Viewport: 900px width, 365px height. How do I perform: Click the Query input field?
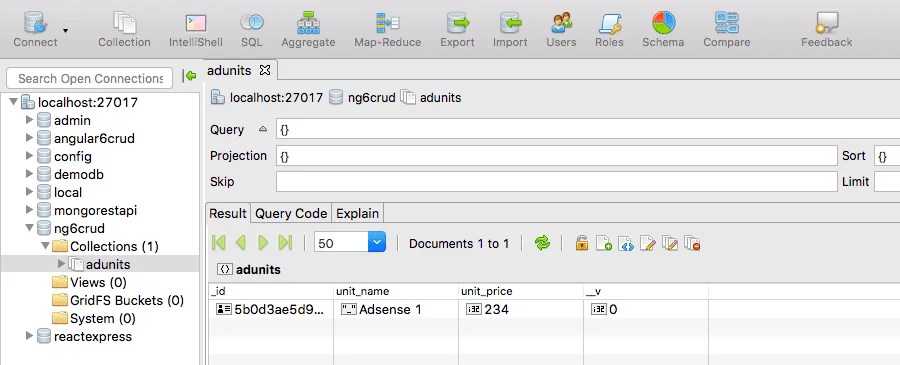click(x=588, y=130)
